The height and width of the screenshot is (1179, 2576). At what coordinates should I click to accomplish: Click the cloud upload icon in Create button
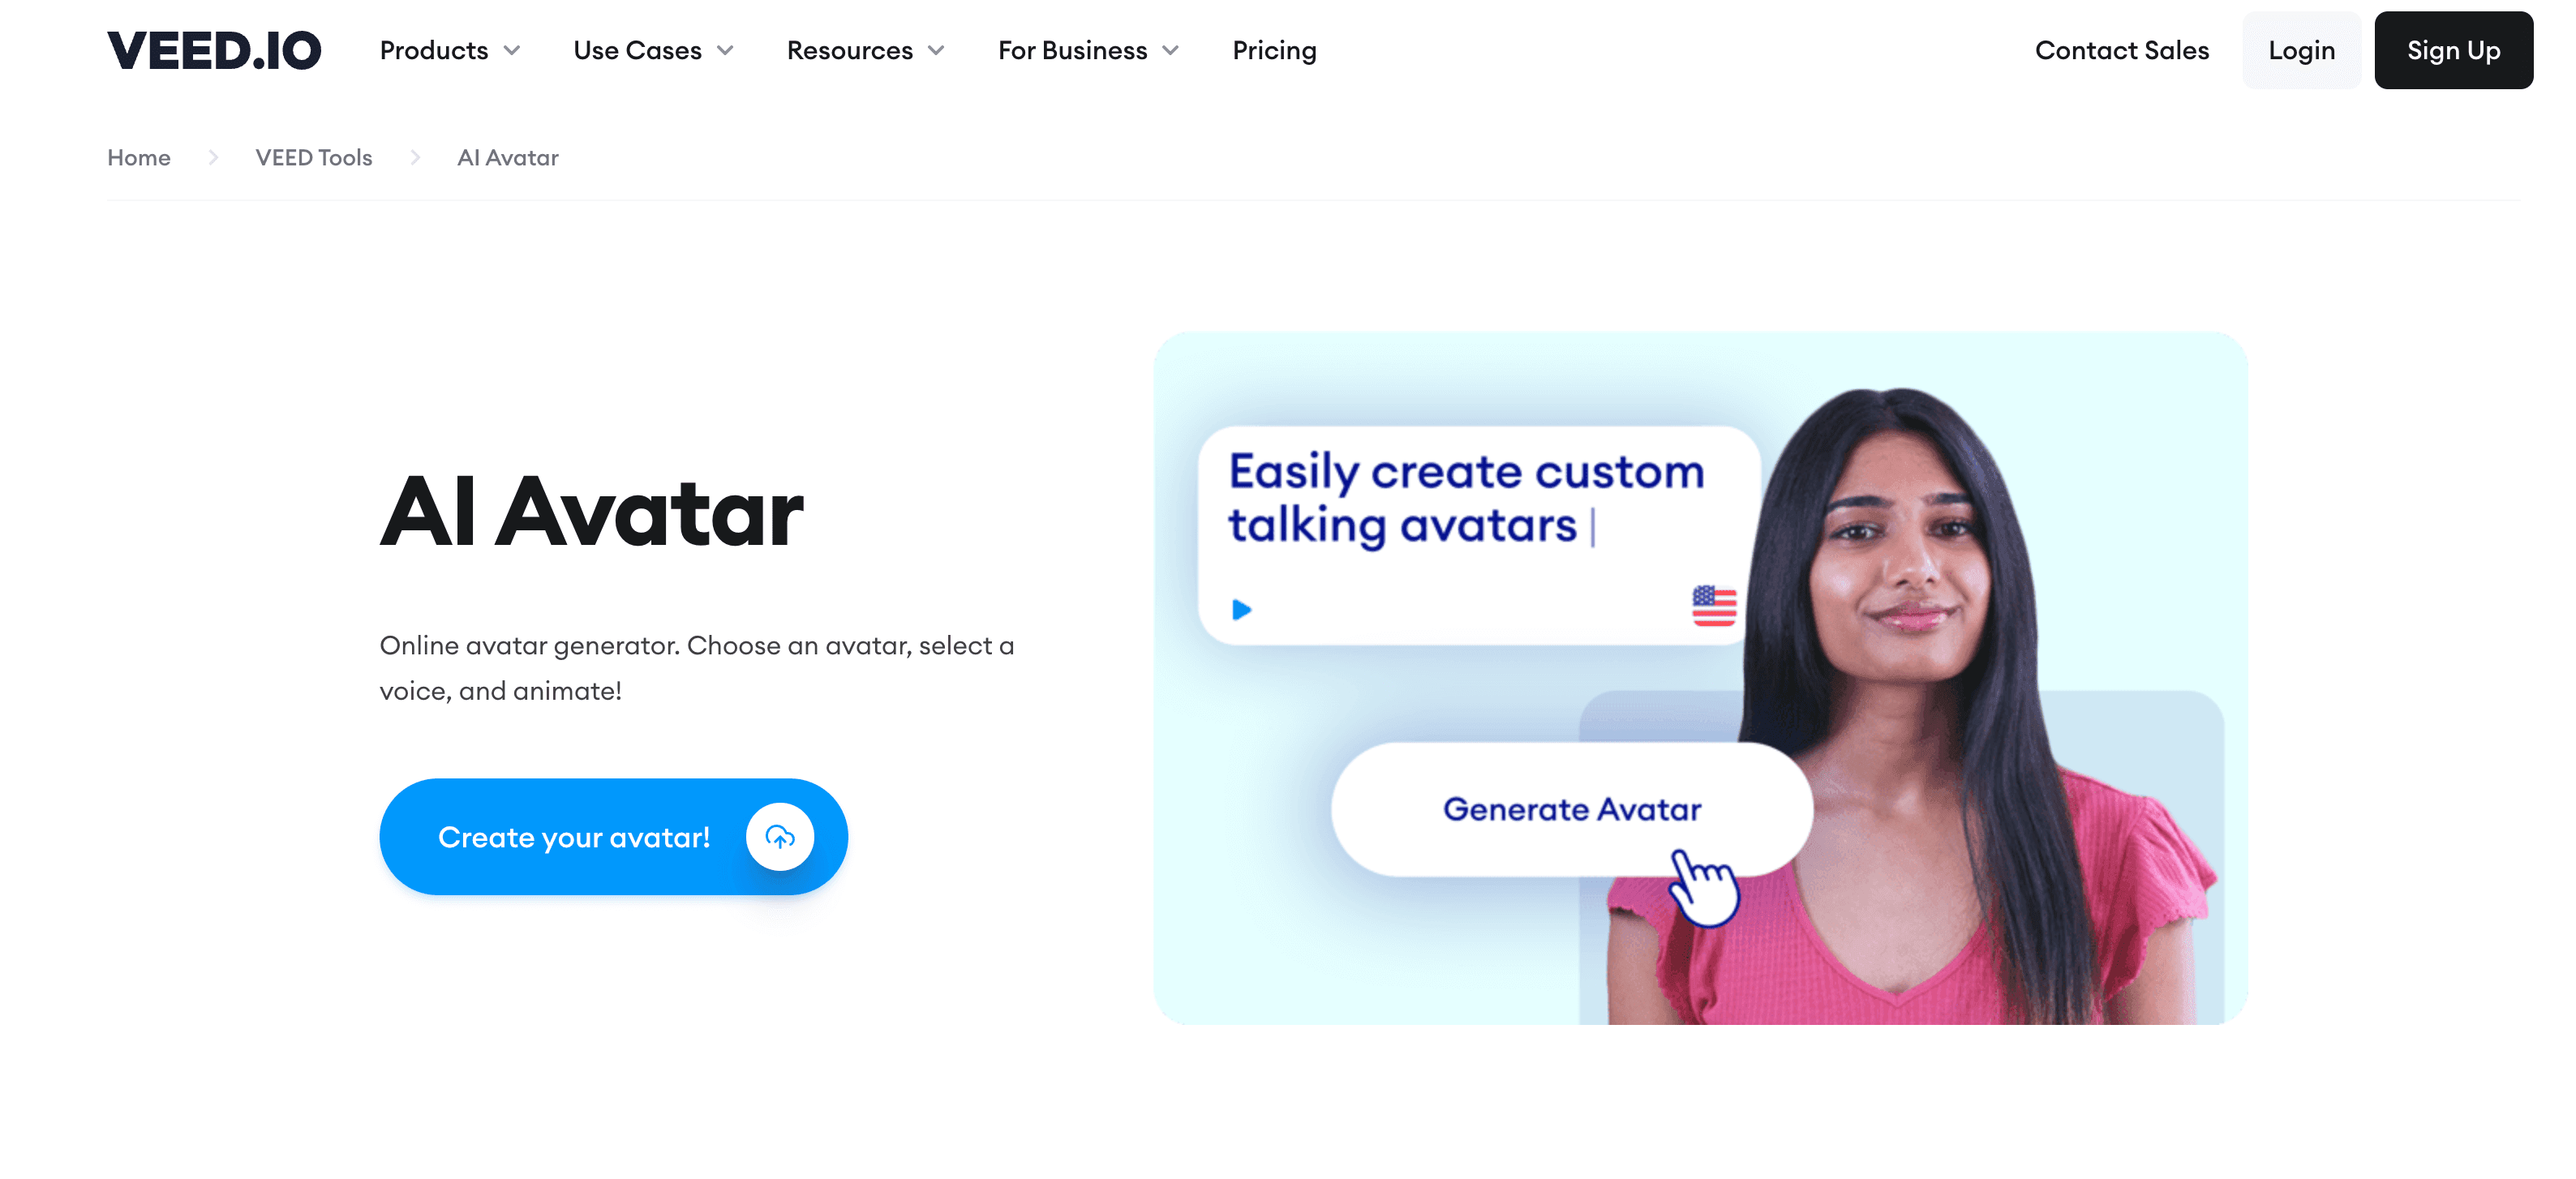pyautogui.click(x=780, y=837)
